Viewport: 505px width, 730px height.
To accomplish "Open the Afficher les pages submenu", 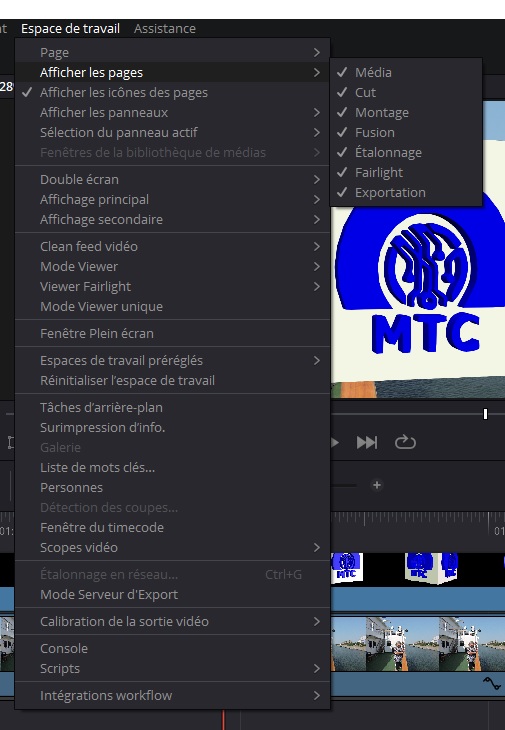I will click(x=172, y=73).
